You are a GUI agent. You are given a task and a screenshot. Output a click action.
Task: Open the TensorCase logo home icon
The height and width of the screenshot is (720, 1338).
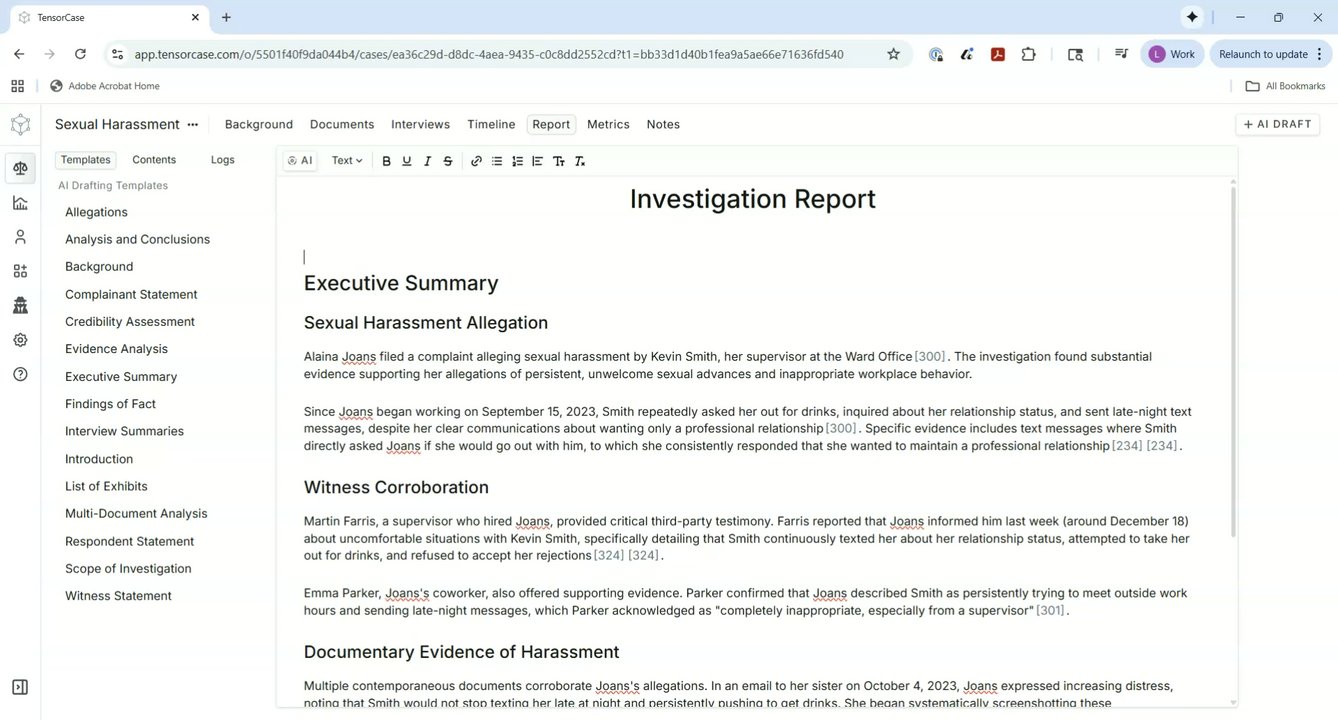(x=20, y=125)
